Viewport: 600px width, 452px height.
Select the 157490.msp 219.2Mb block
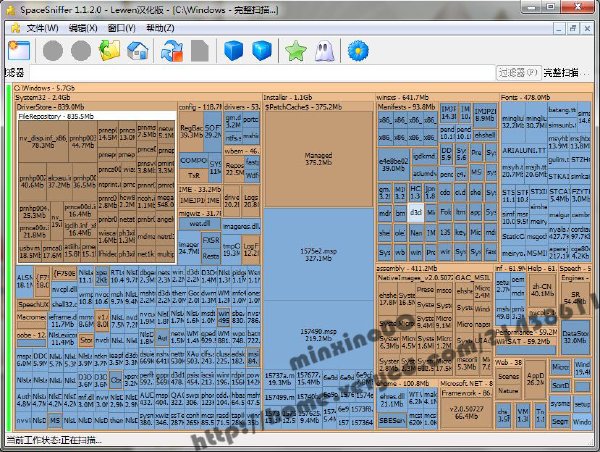pos(318,335)
